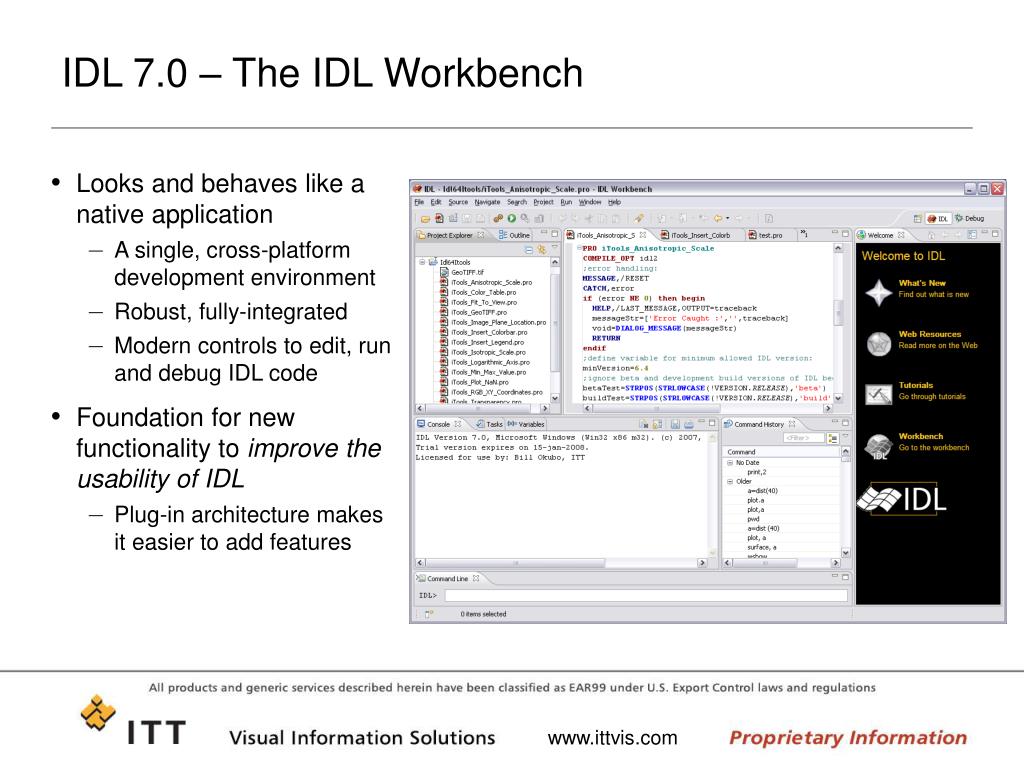
Task: Click the Web Resources globe icon
Action: pyautogui.click(x=879, y=343)
